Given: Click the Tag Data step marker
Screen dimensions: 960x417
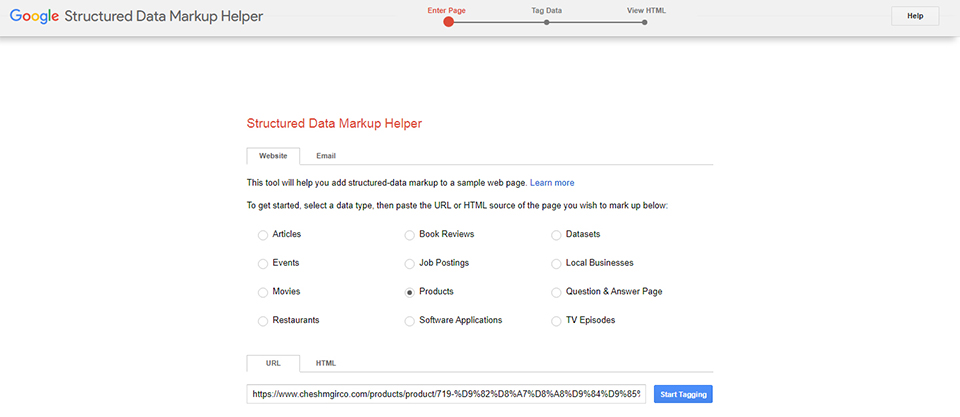Looking at the screenshot, I should click(x=547, y=23).
